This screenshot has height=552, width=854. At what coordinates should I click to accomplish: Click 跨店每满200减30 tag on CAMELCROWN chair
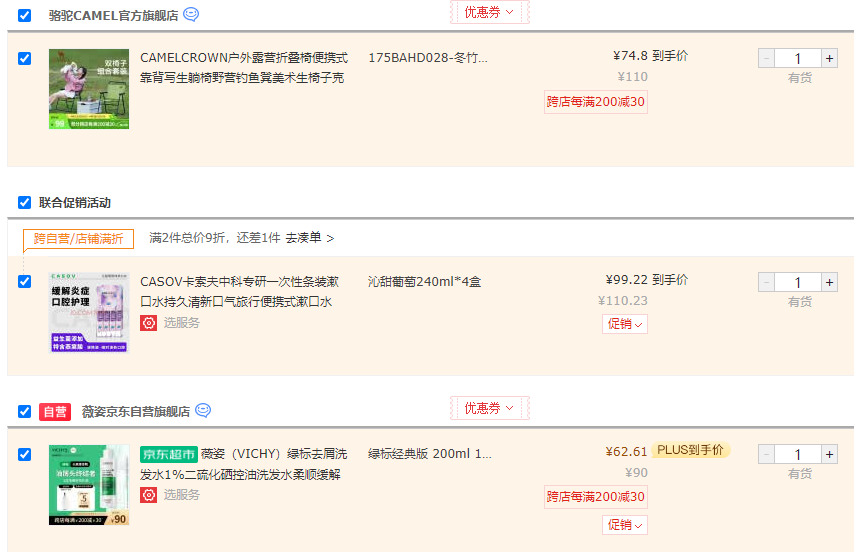(596, 102)
